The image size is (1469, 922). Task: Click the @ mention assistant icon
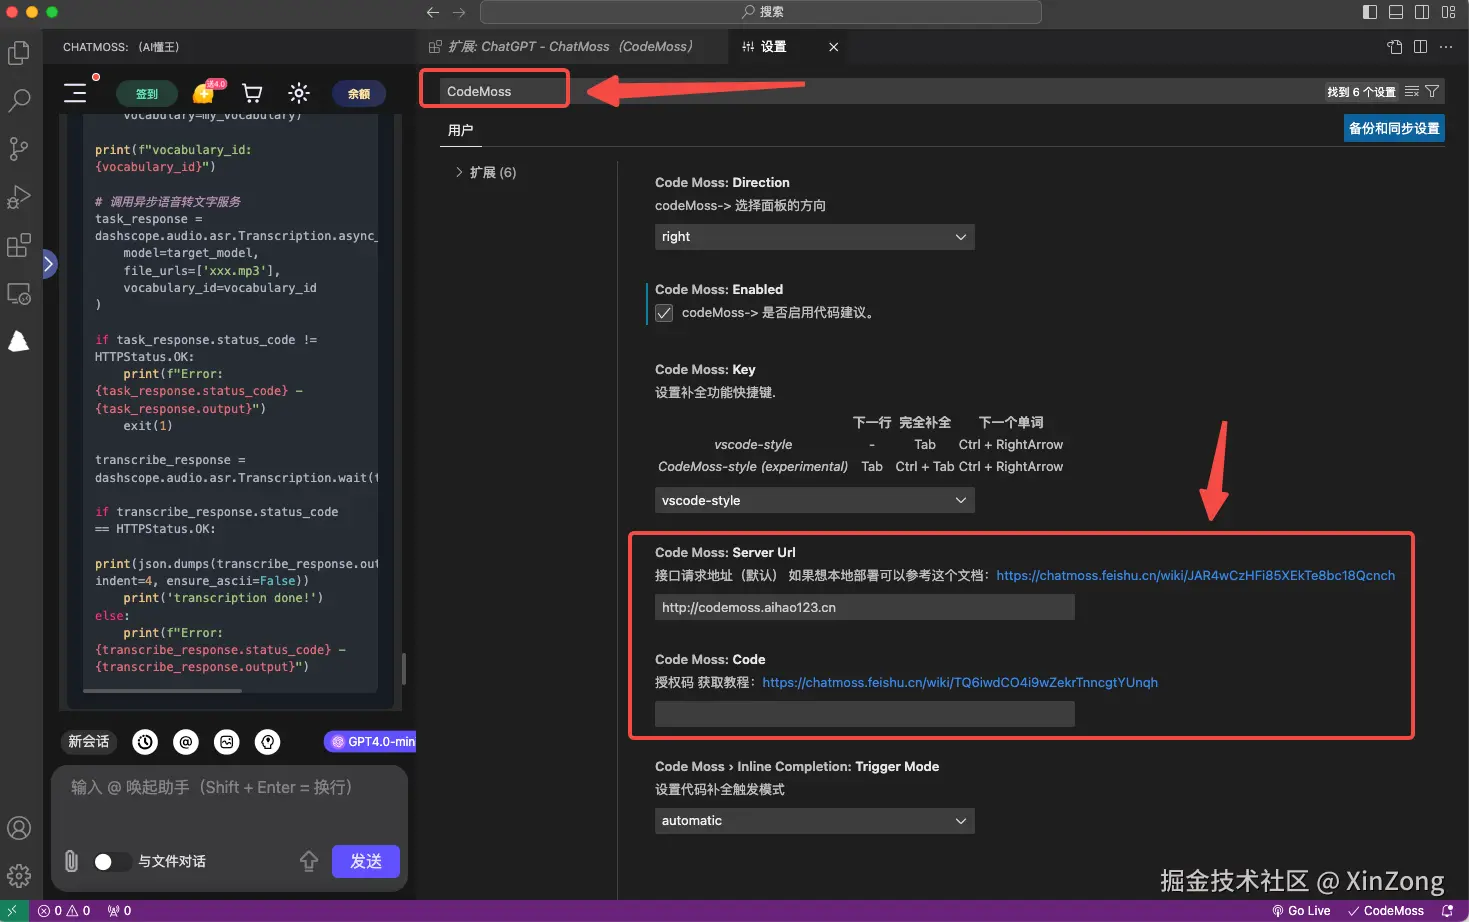[186, 742]
